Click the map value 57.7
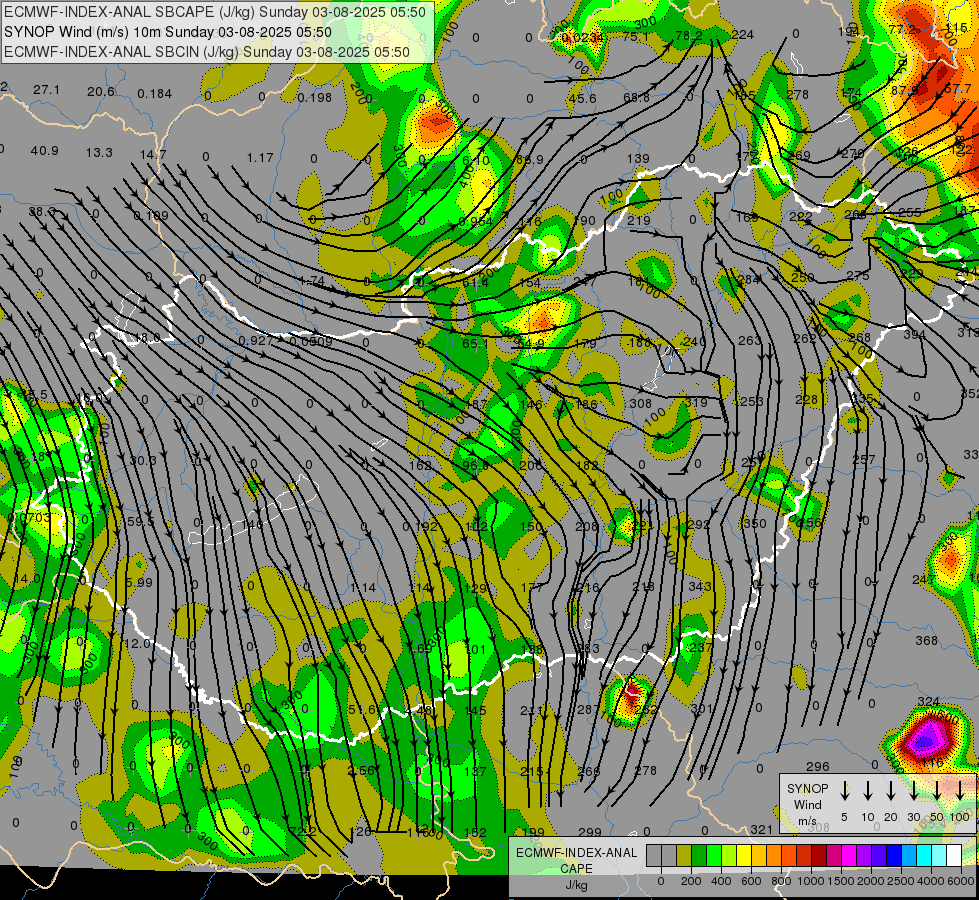The image size is (979, 900). coord(958,89)
